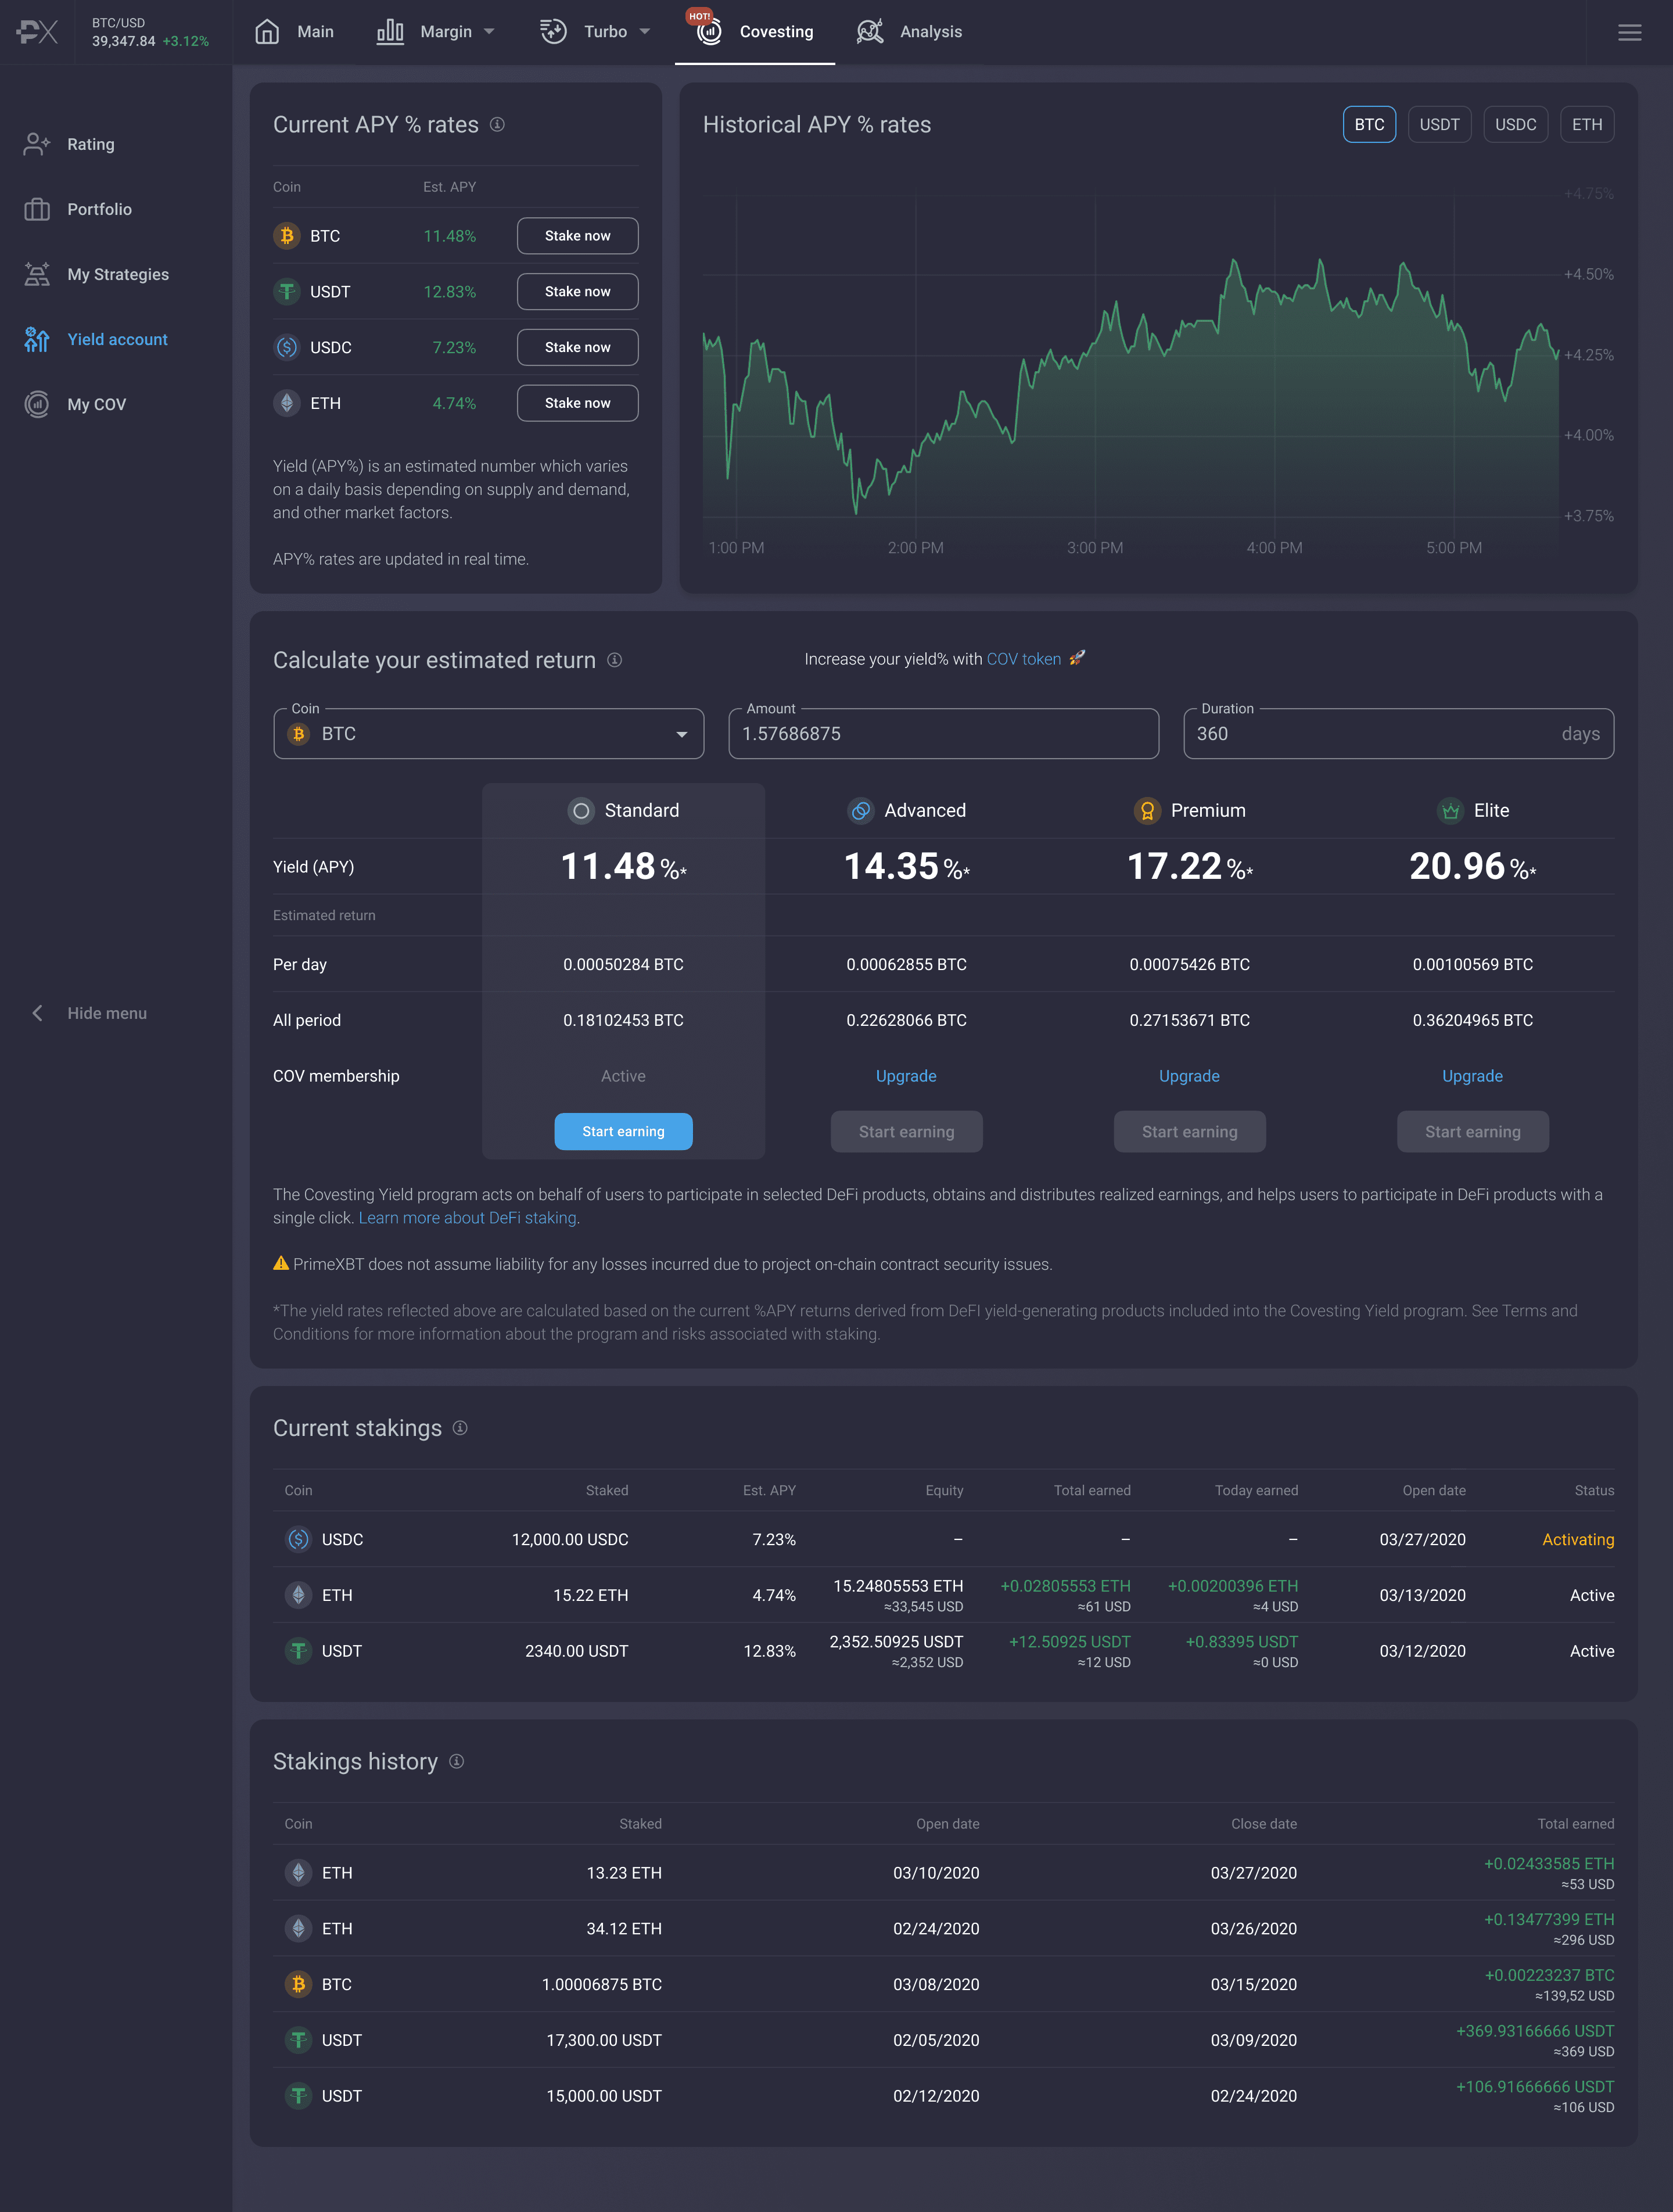Click Start earning for Standard plan
This screenshot has width=1673, height=2212.
pos(622,1130)
